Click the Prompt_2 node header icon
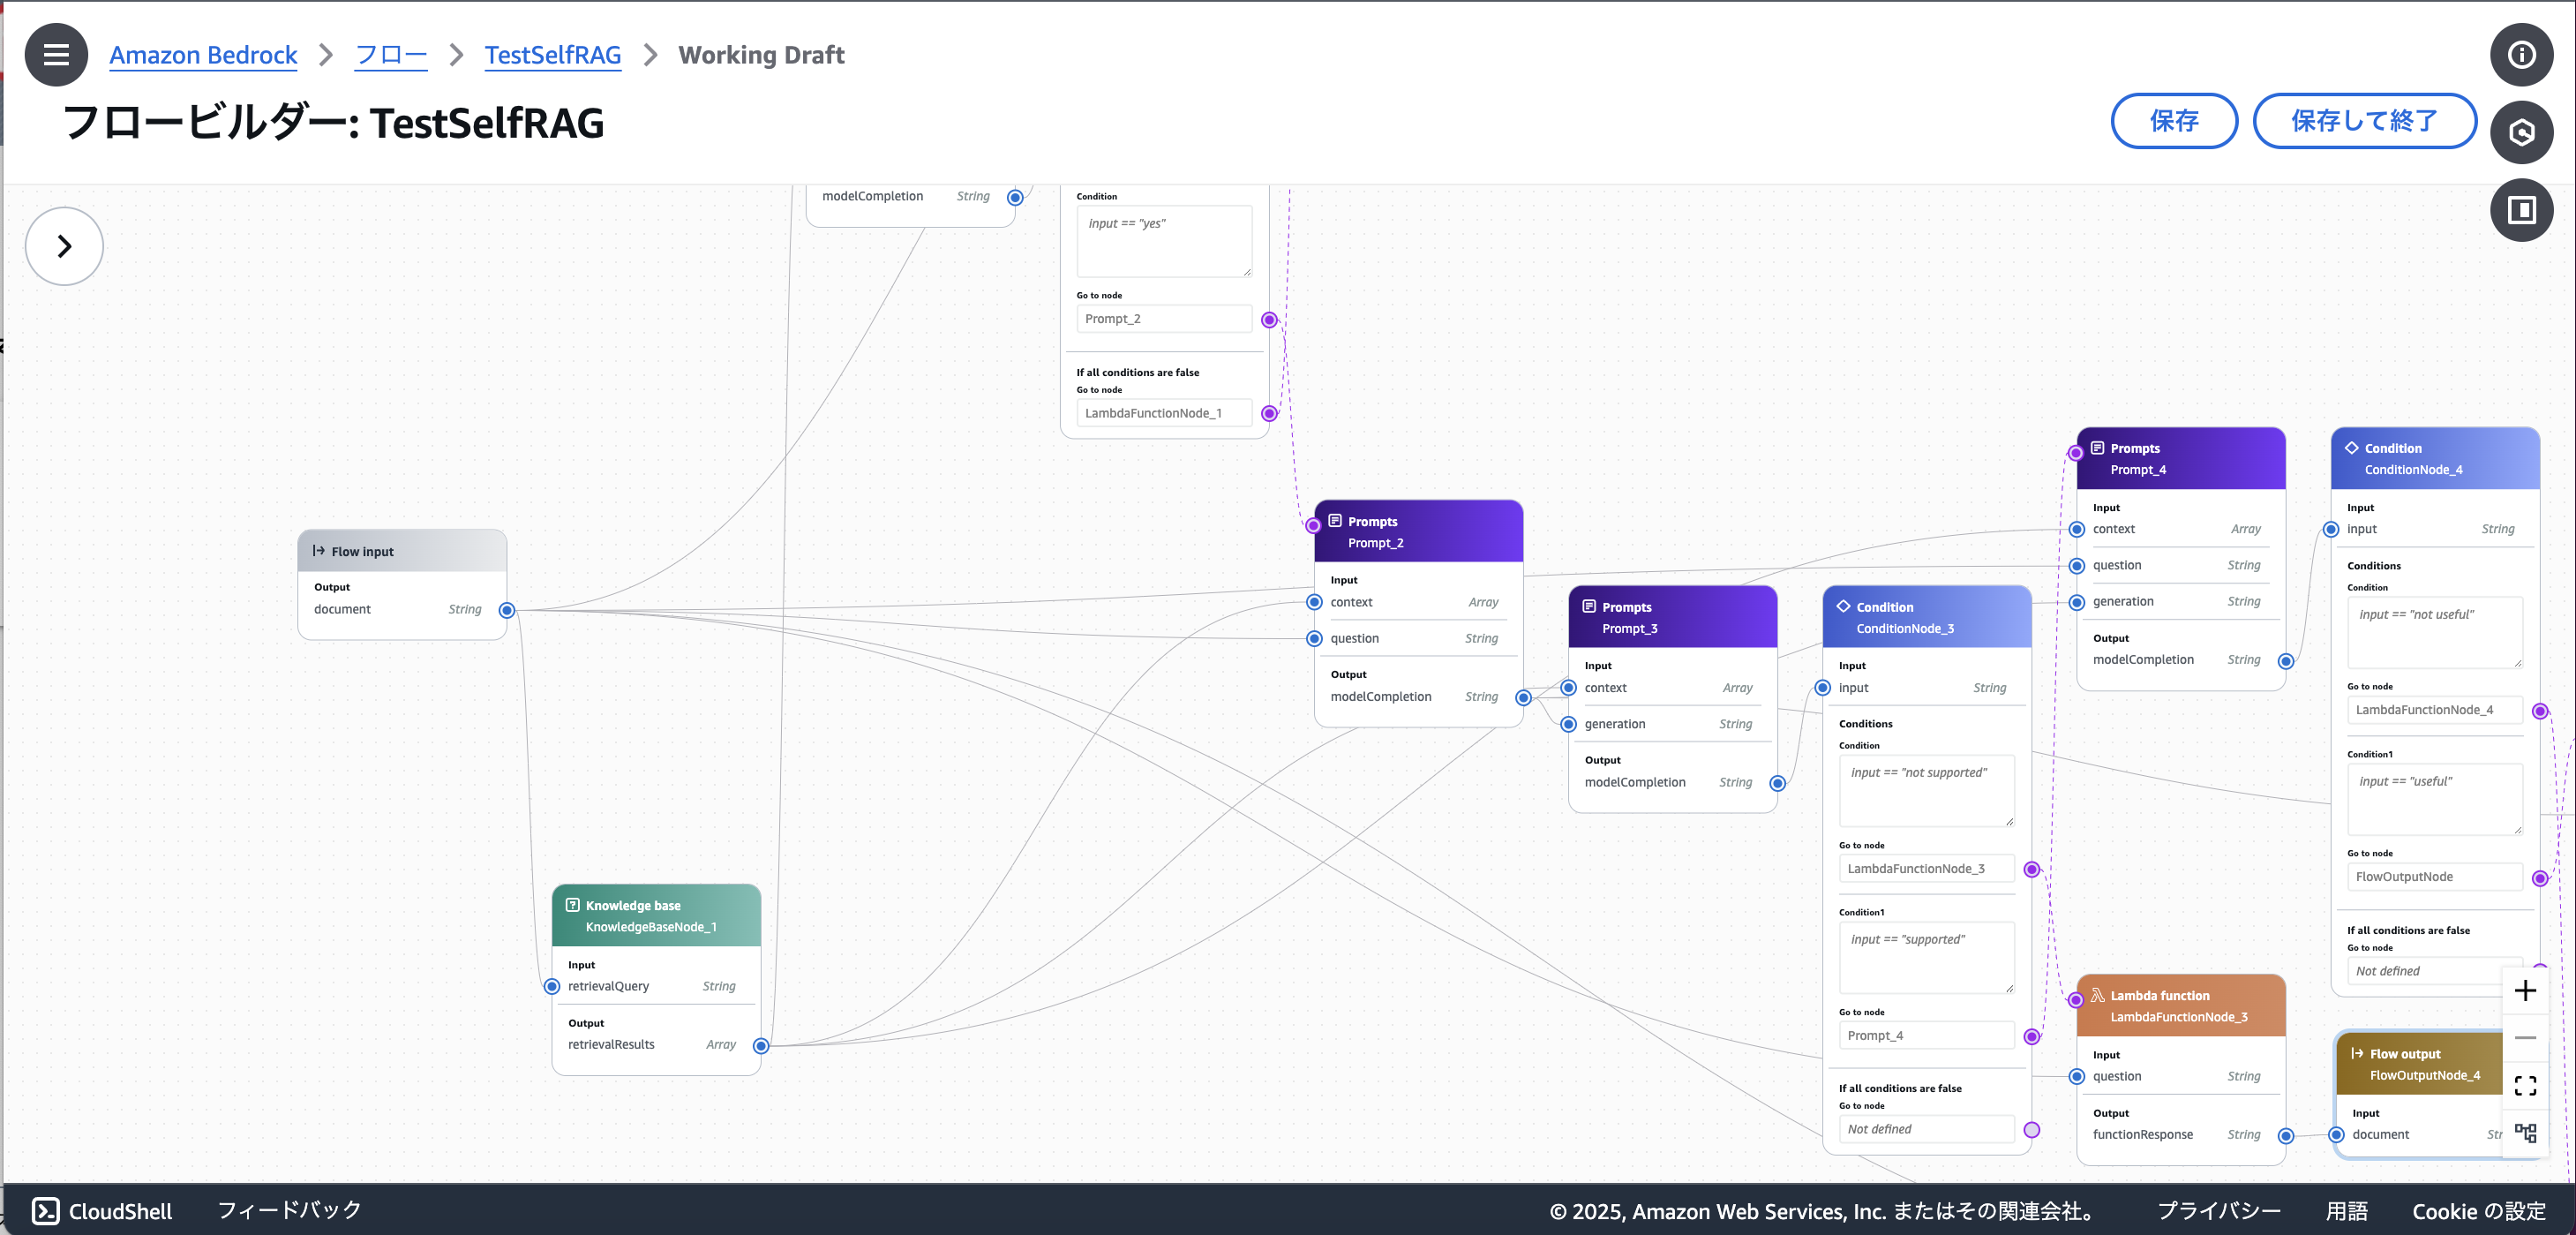Viewport: 2576px width, 1235px height. 1334,521
